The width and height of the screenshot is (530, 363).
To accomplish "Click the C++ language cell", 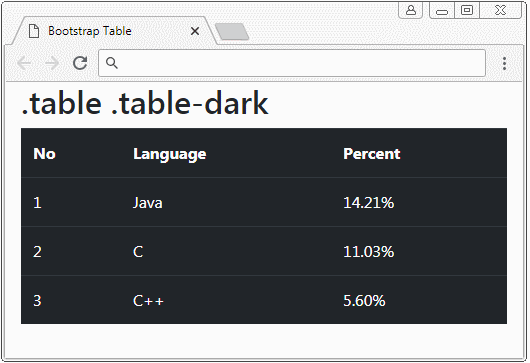I will click(148, 301).
